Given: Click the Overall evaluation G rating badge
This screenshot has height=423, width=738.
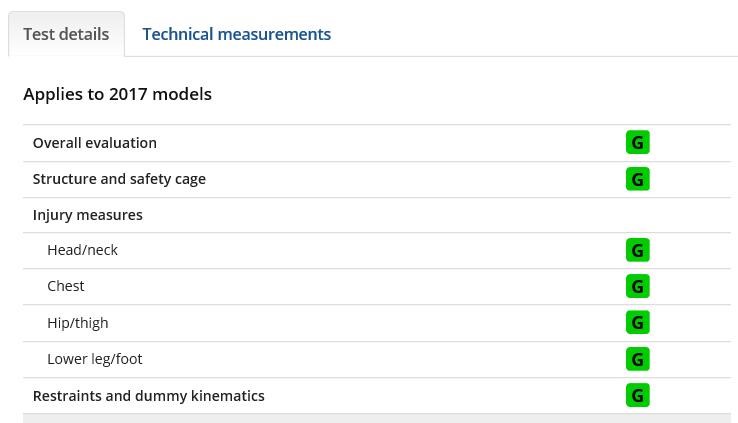Looking at the screenshot, I should [637, 142].
